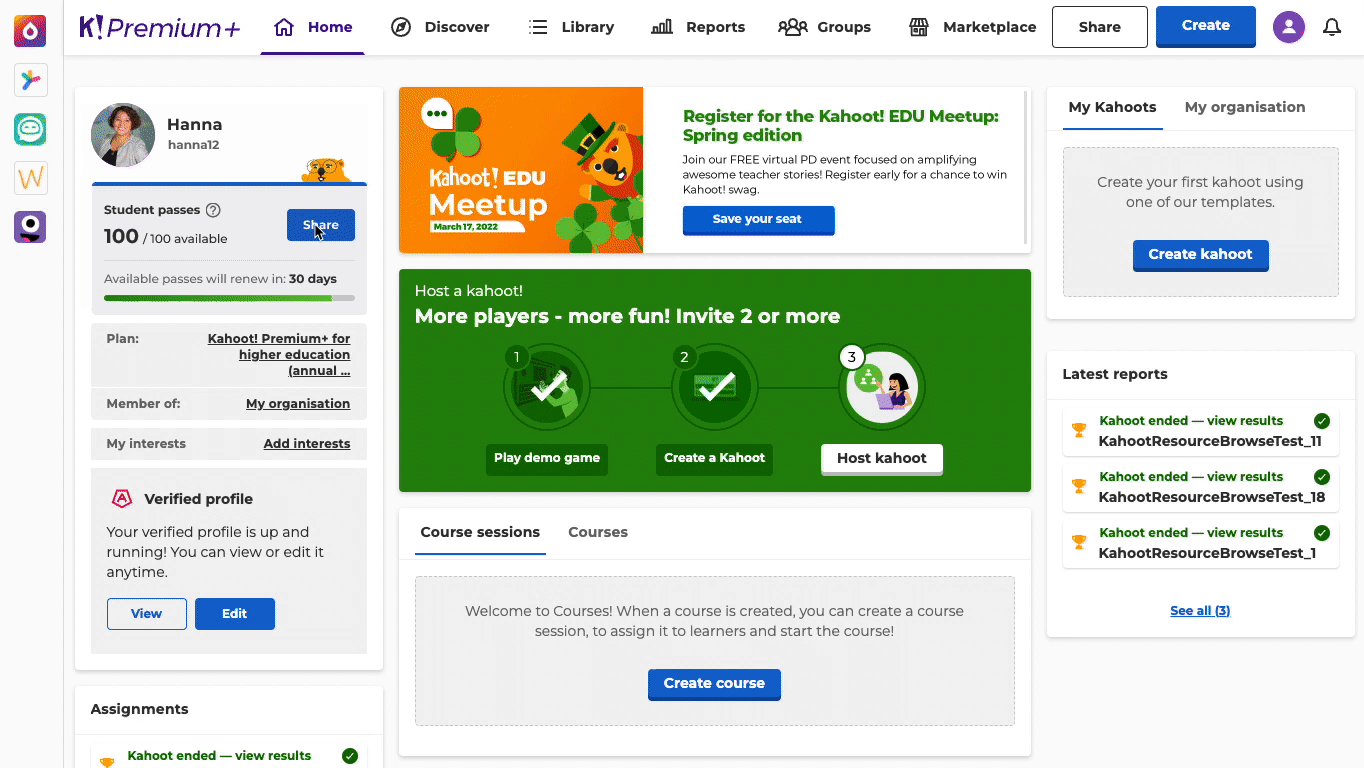
Task: Open the Kahoot! Premium+ plan link
Action: (279, 355)
